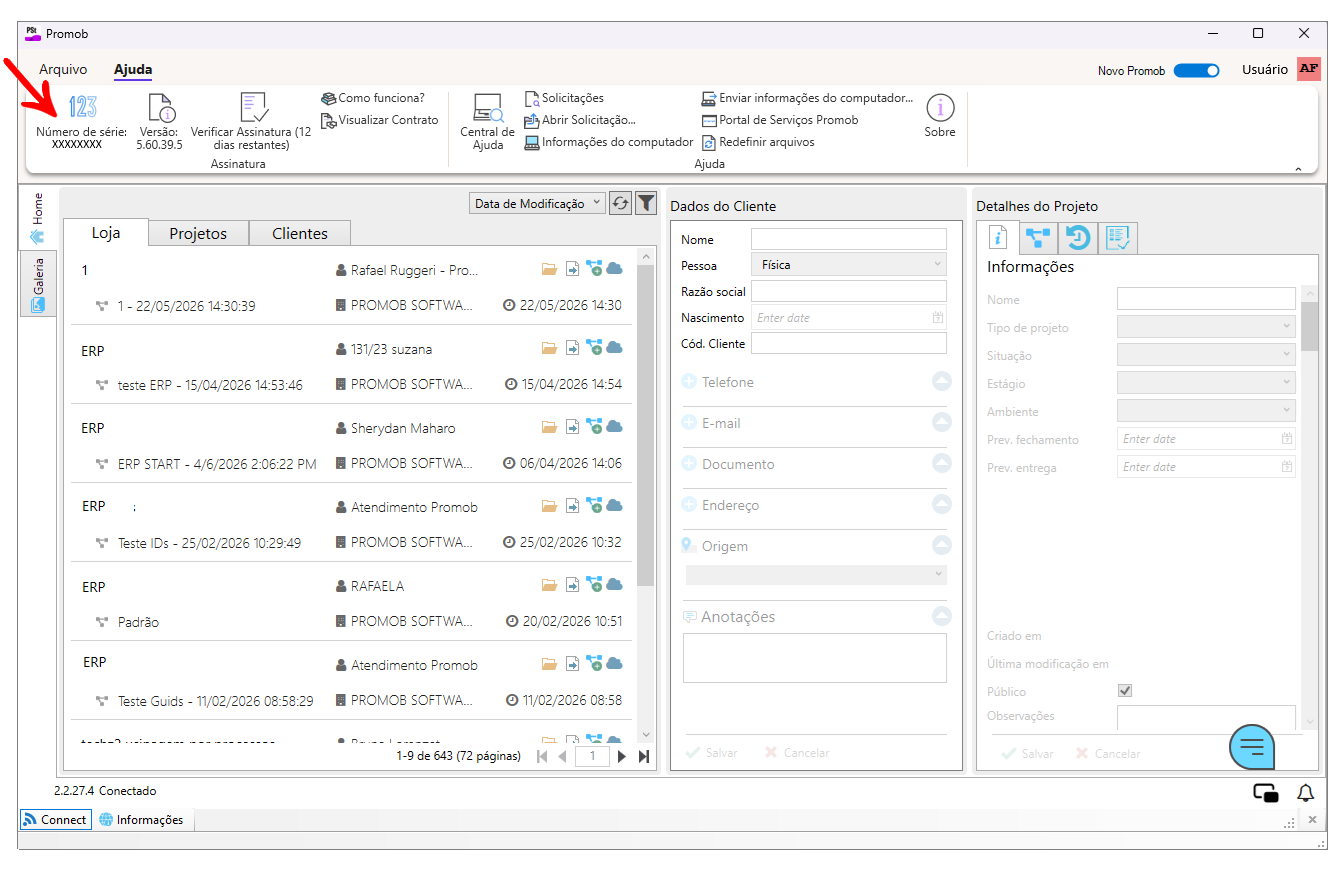This screenshot has height=881, width=1336.
Task: Switch to the Projetos tab
Action: tap(198, 233)
